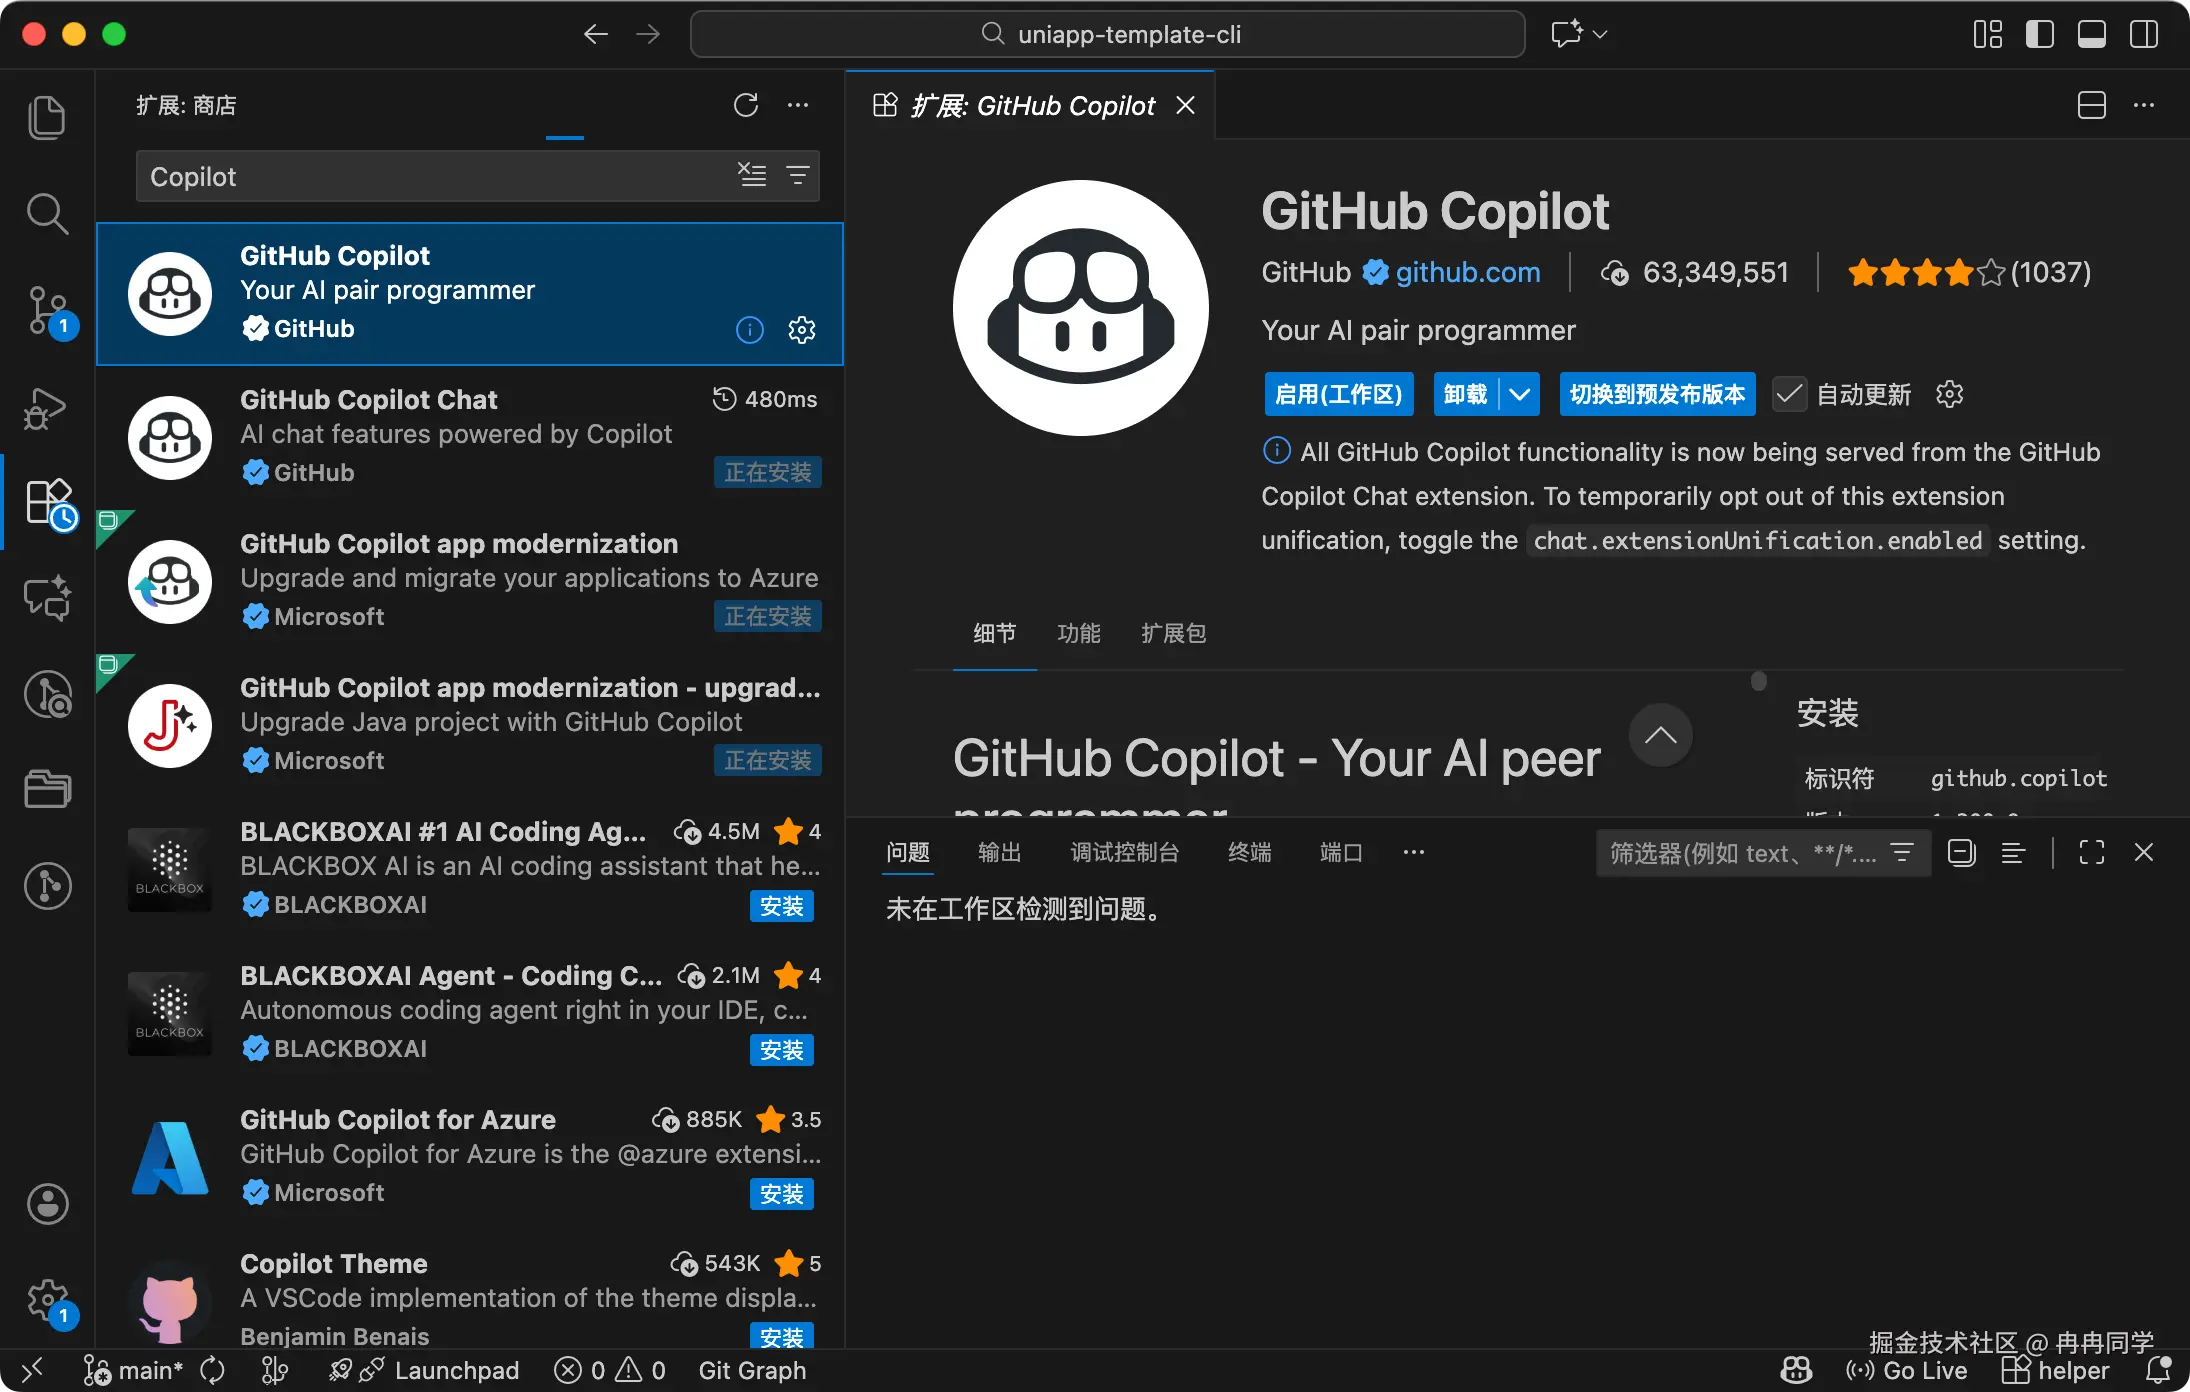Toggle the primary side bar visibility
The width and height of the screenshot is (2190, 1392).
click(x=2039, y=34)
